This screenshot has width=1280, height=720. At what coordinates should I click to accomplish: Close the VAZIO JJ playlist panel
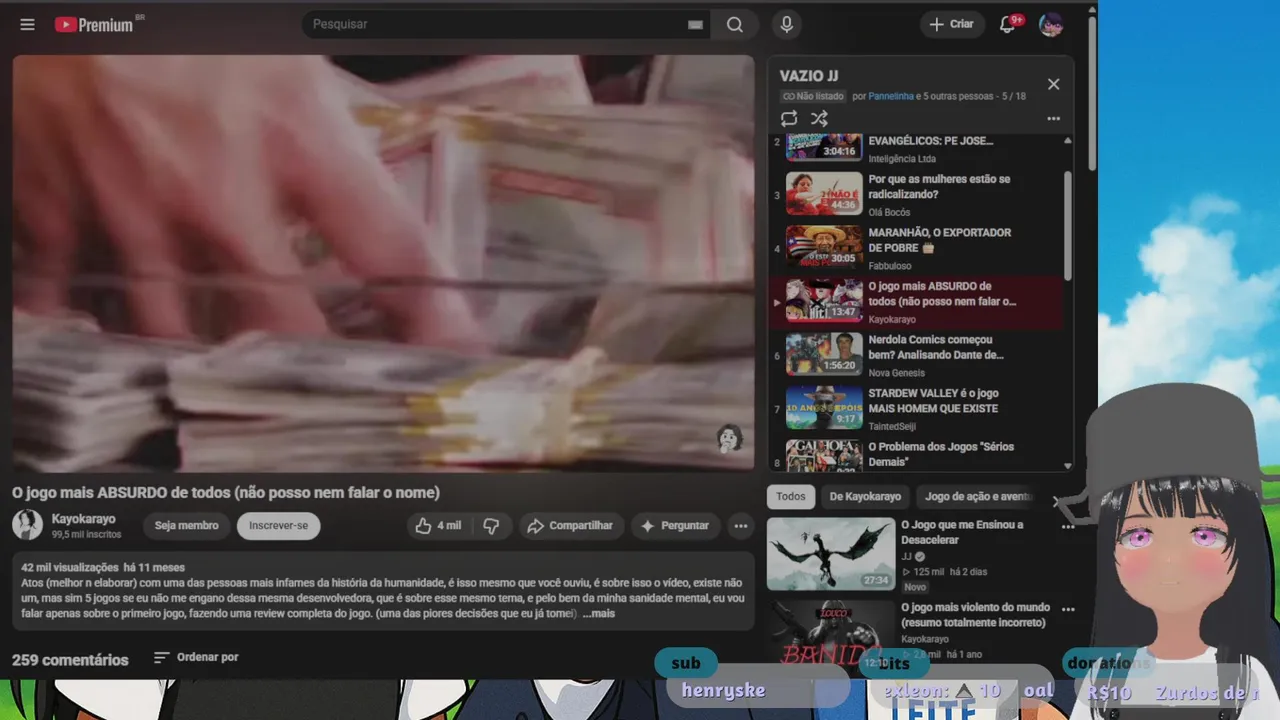pos(1053,84)
